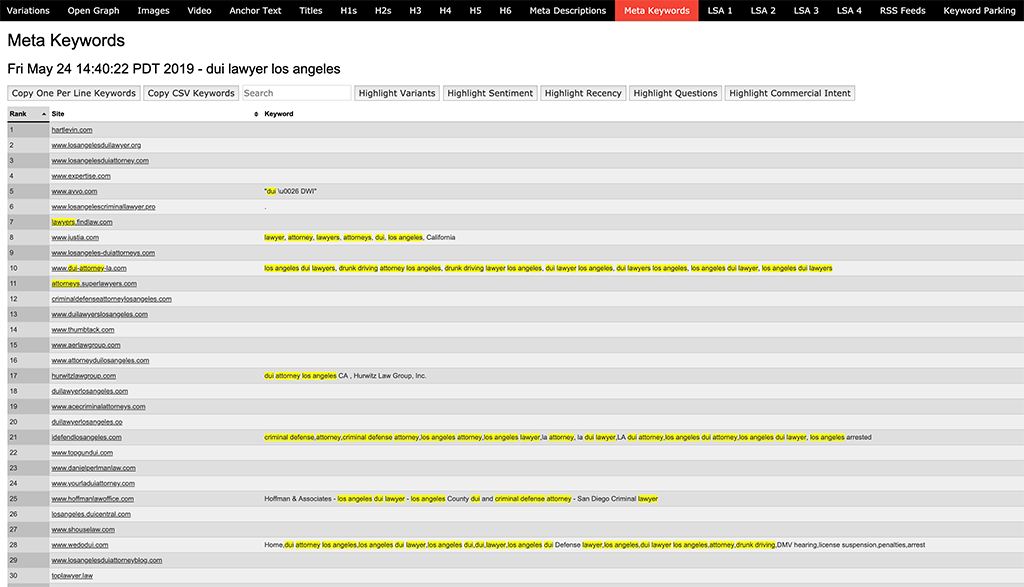Viewport: 1024px width, 587px height.
Task: Click Copy CSV Keywords button
Action: point(191,93)
